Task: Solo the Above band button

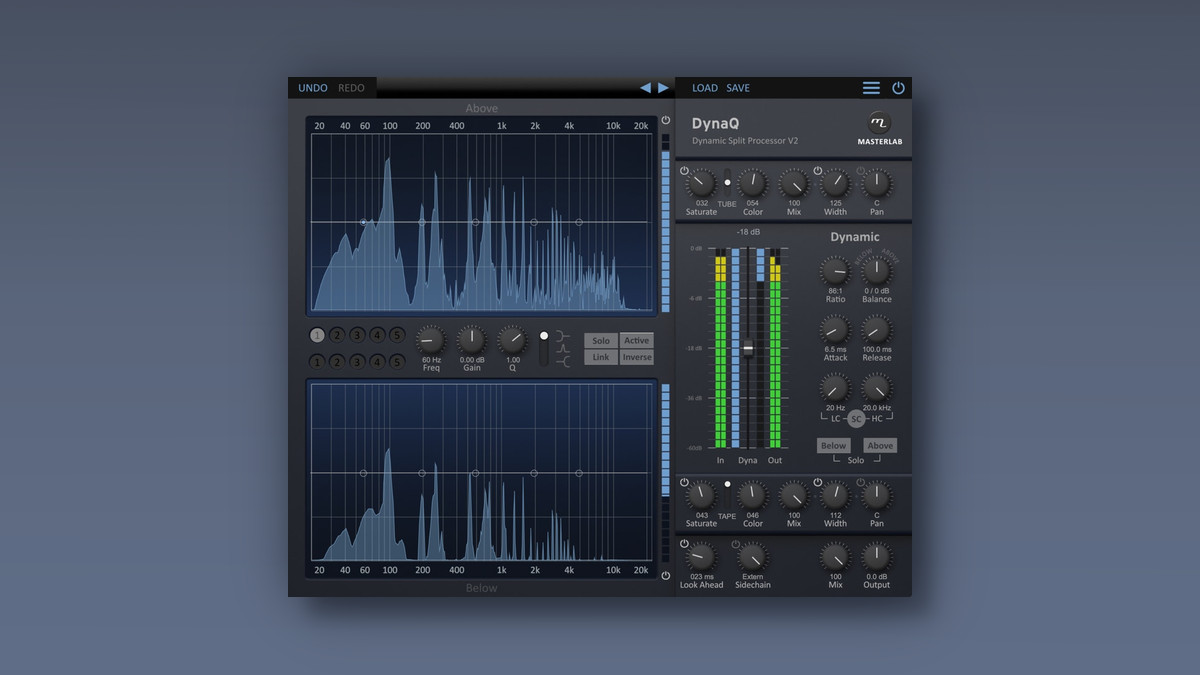Action: [x=880, y=446]
